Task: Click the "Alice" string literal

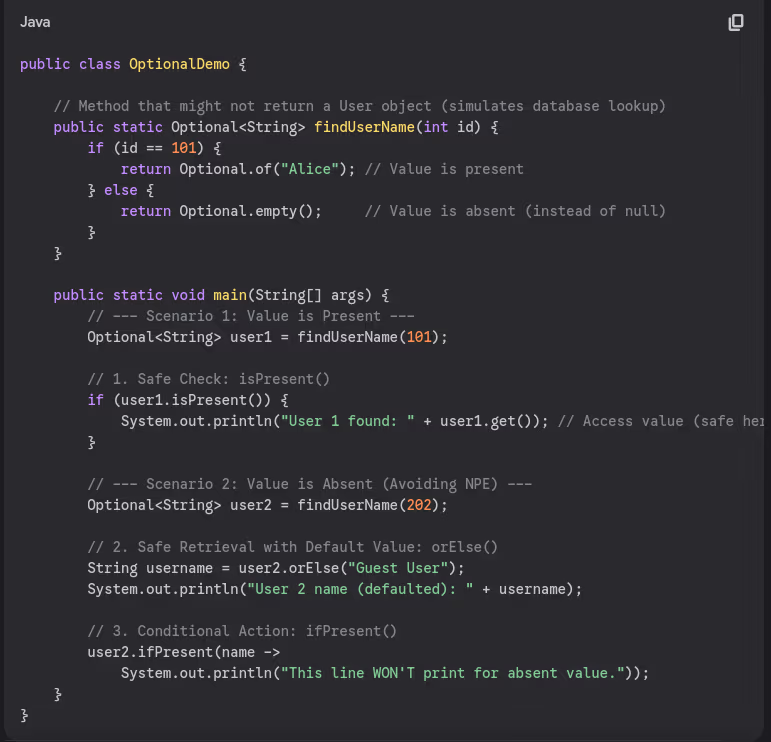Action: (x=310, y=169)
